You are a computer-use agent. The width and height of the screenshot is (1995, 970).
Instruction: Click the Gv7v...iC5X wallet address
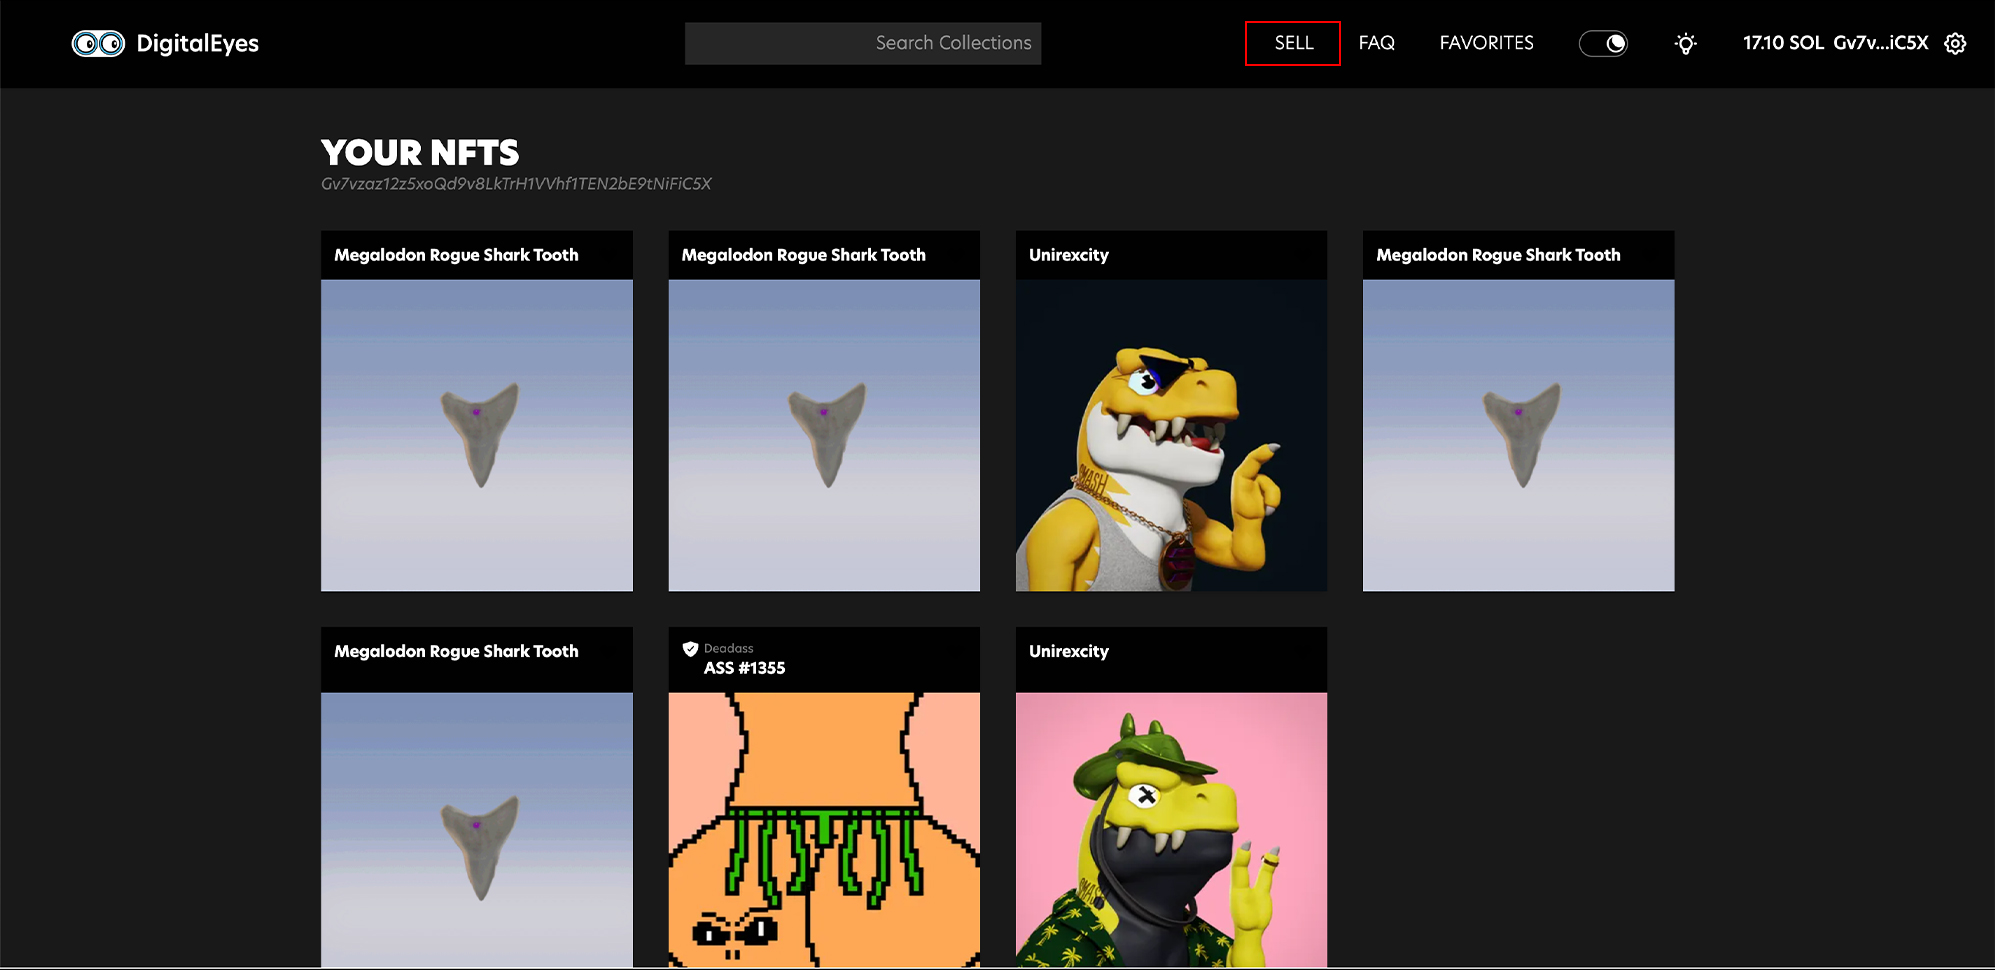1880,43
